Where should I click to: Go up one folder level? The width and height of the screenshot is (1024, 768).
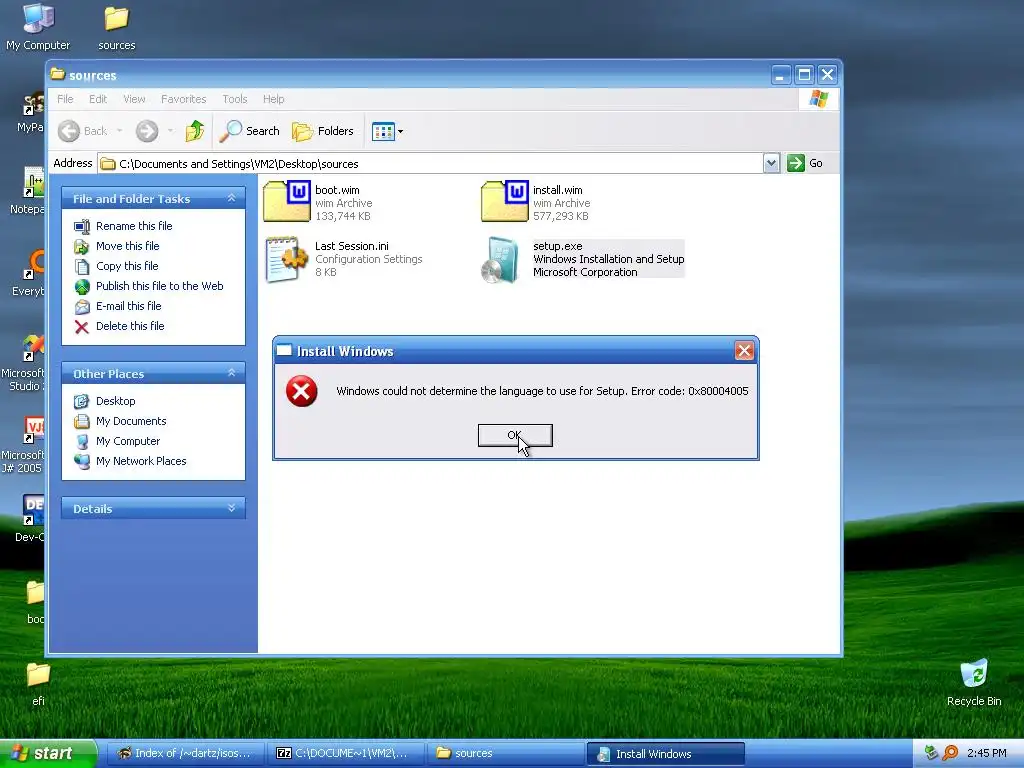click(x=195, y=131)
